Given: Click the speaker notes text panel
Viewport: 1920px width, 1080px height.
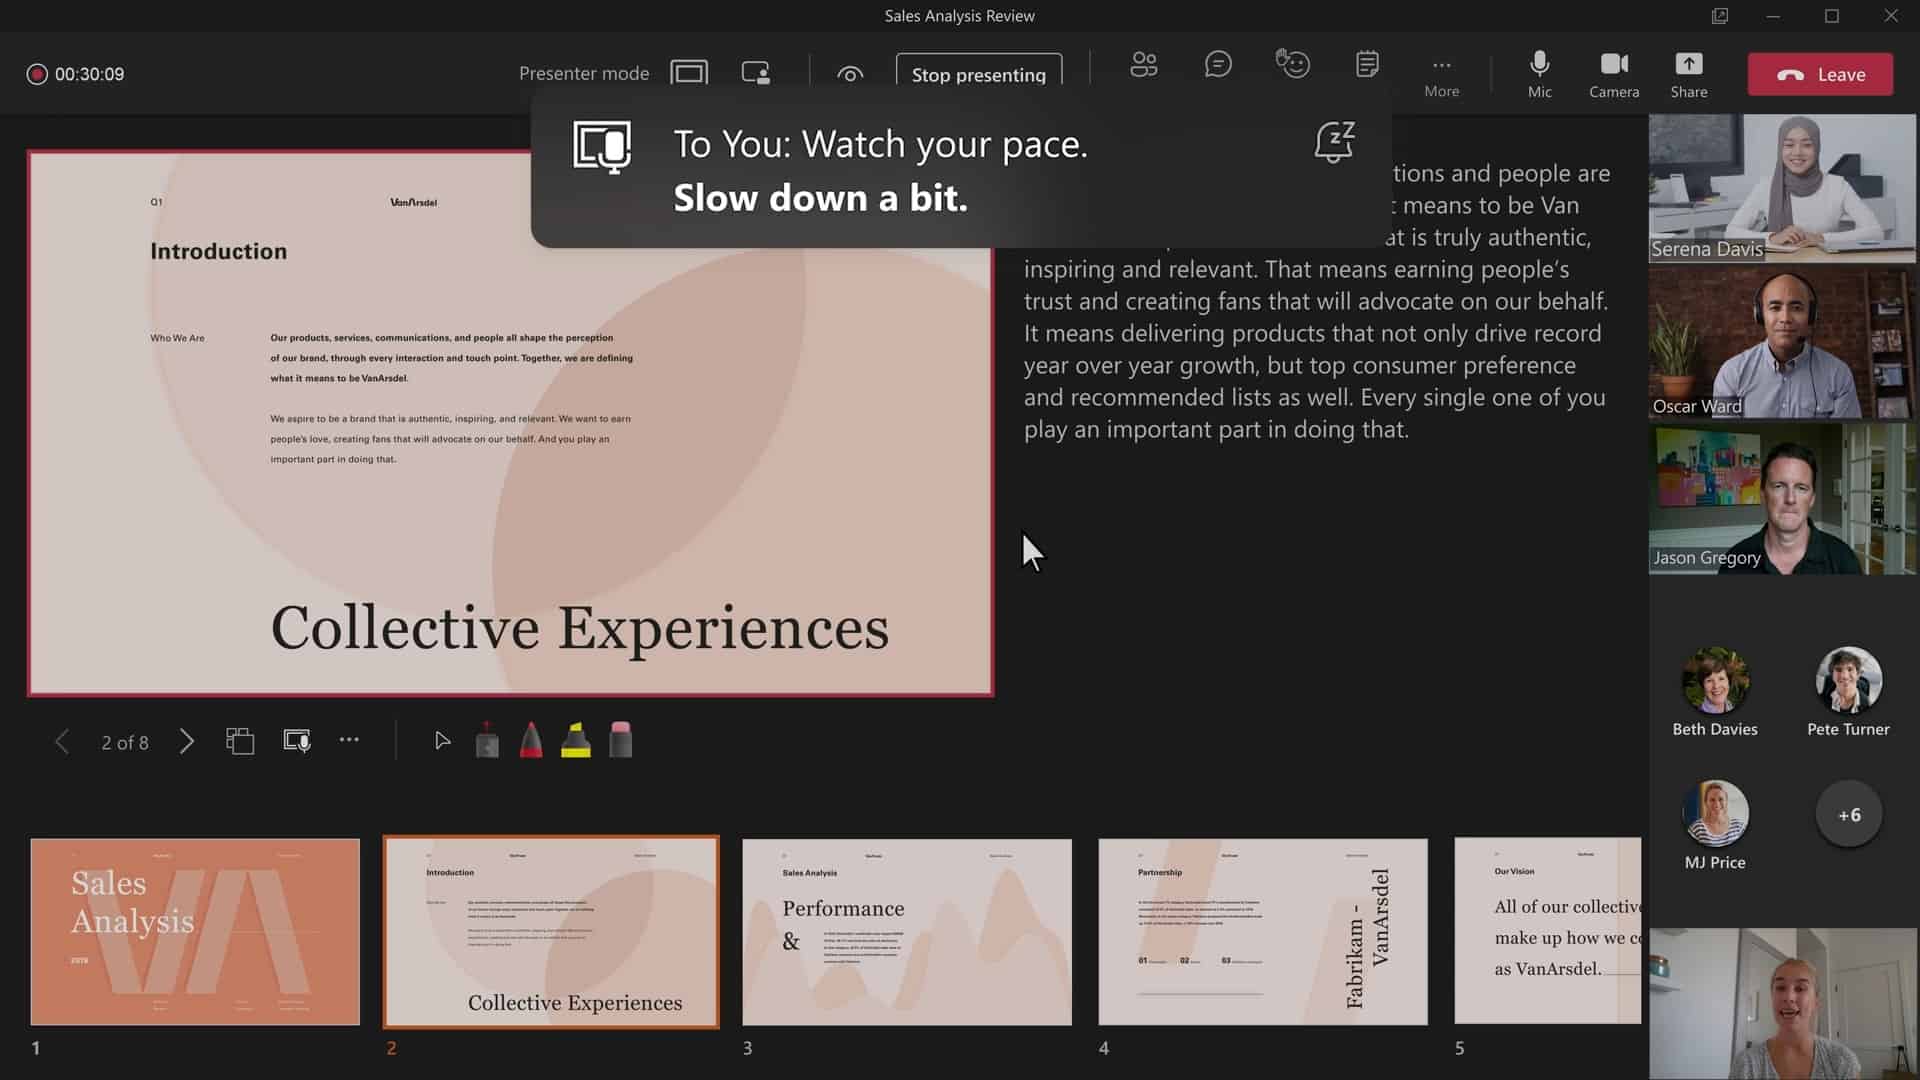Looking at the screenshot, I should [1317, 300].
